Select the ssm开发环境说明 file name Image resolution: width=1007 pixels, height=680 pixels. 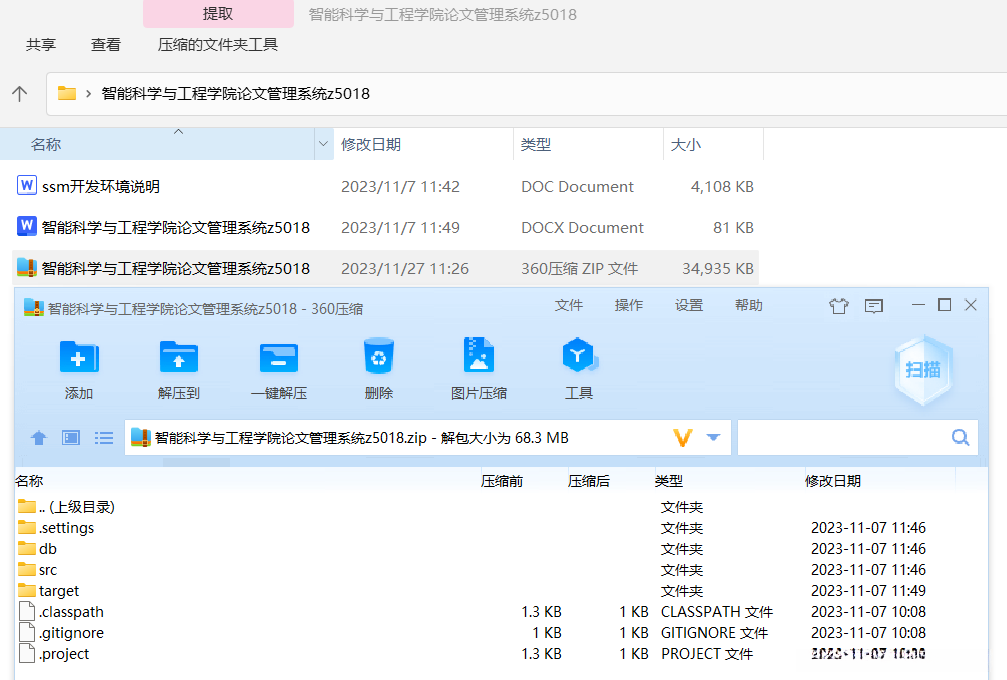click(x=101, y=186)
